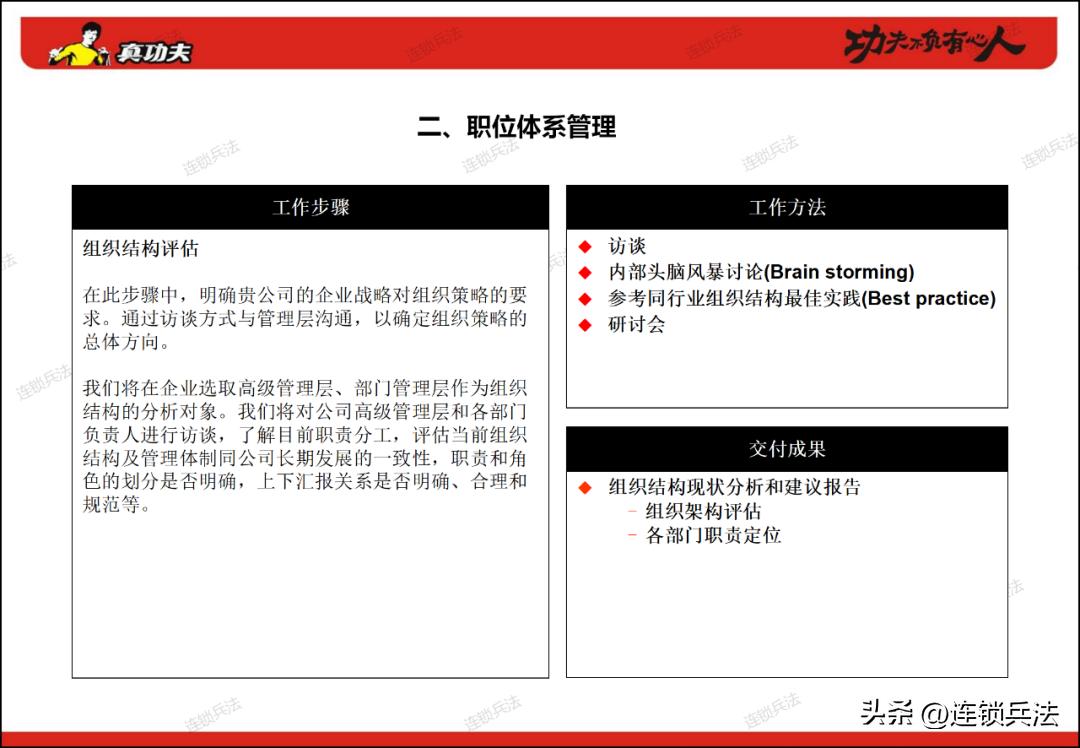Click the diamond bullet beside 内部头脑风暴讨论

pyautogui.click(x=585, y=271)
